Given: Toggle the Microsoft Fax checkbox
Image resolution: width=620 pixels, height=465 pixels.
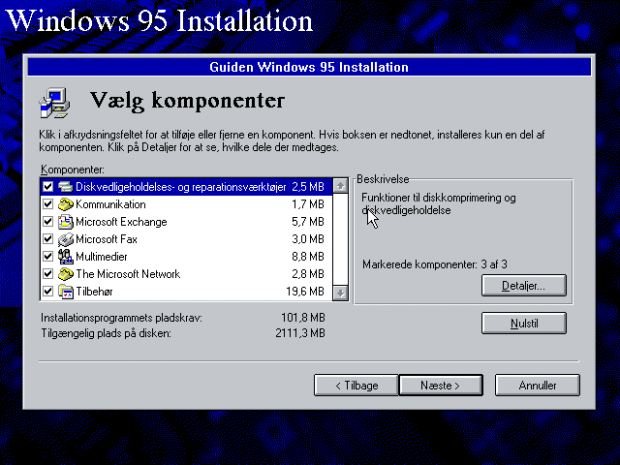Looking at the screenshot, I should [x=48, y=239].
